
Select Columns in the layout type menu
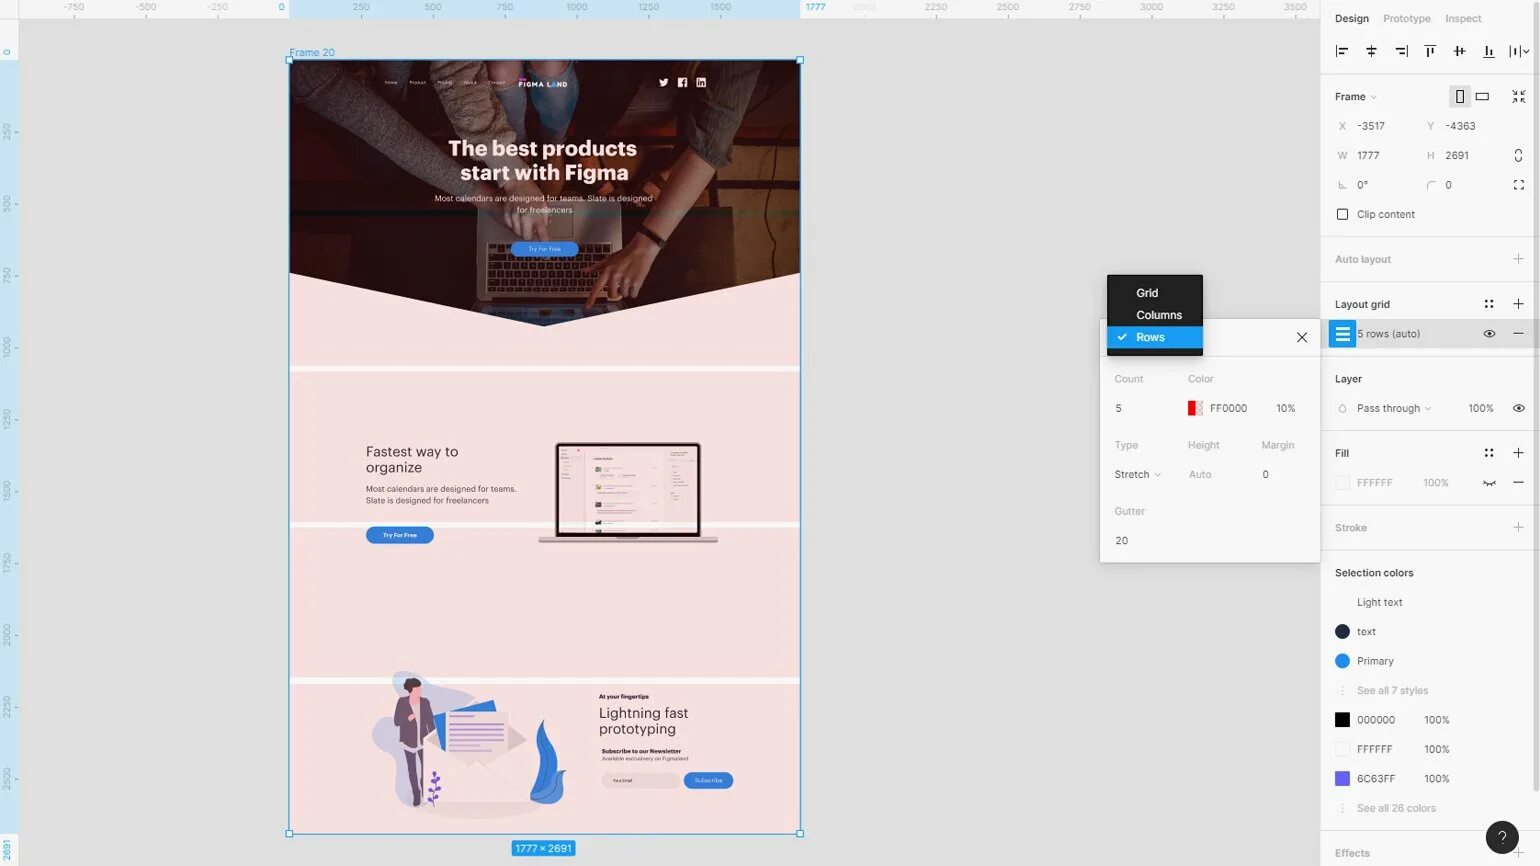1155,315
